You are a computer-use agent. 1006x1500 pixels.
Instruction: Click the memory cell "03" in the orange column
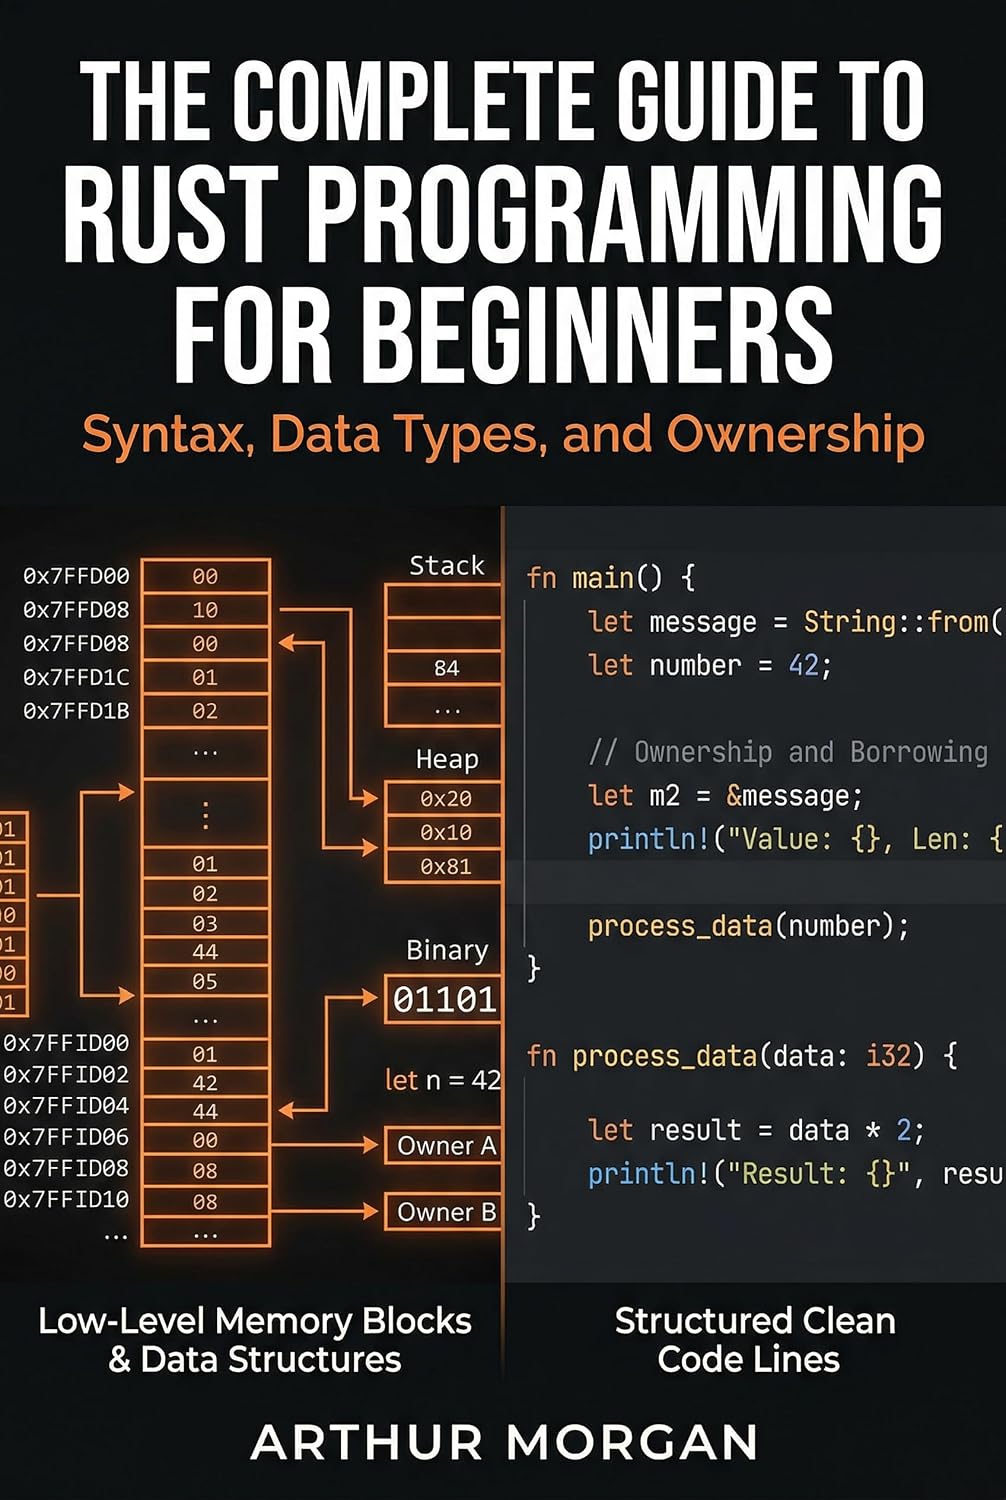[x=205, y=923]
